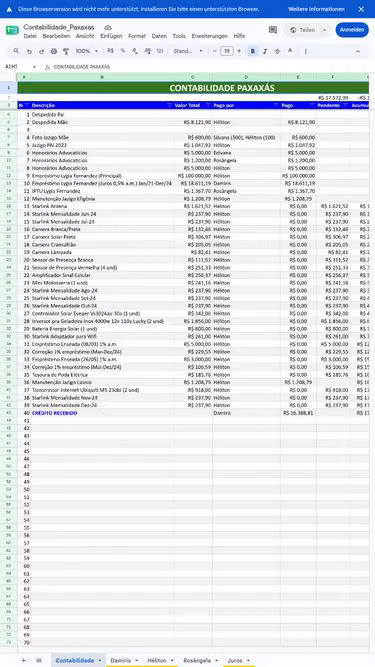The height and width of the screenshot is (667, 375).
Task: Toggle bold formatting
Action: coord(253,51)
